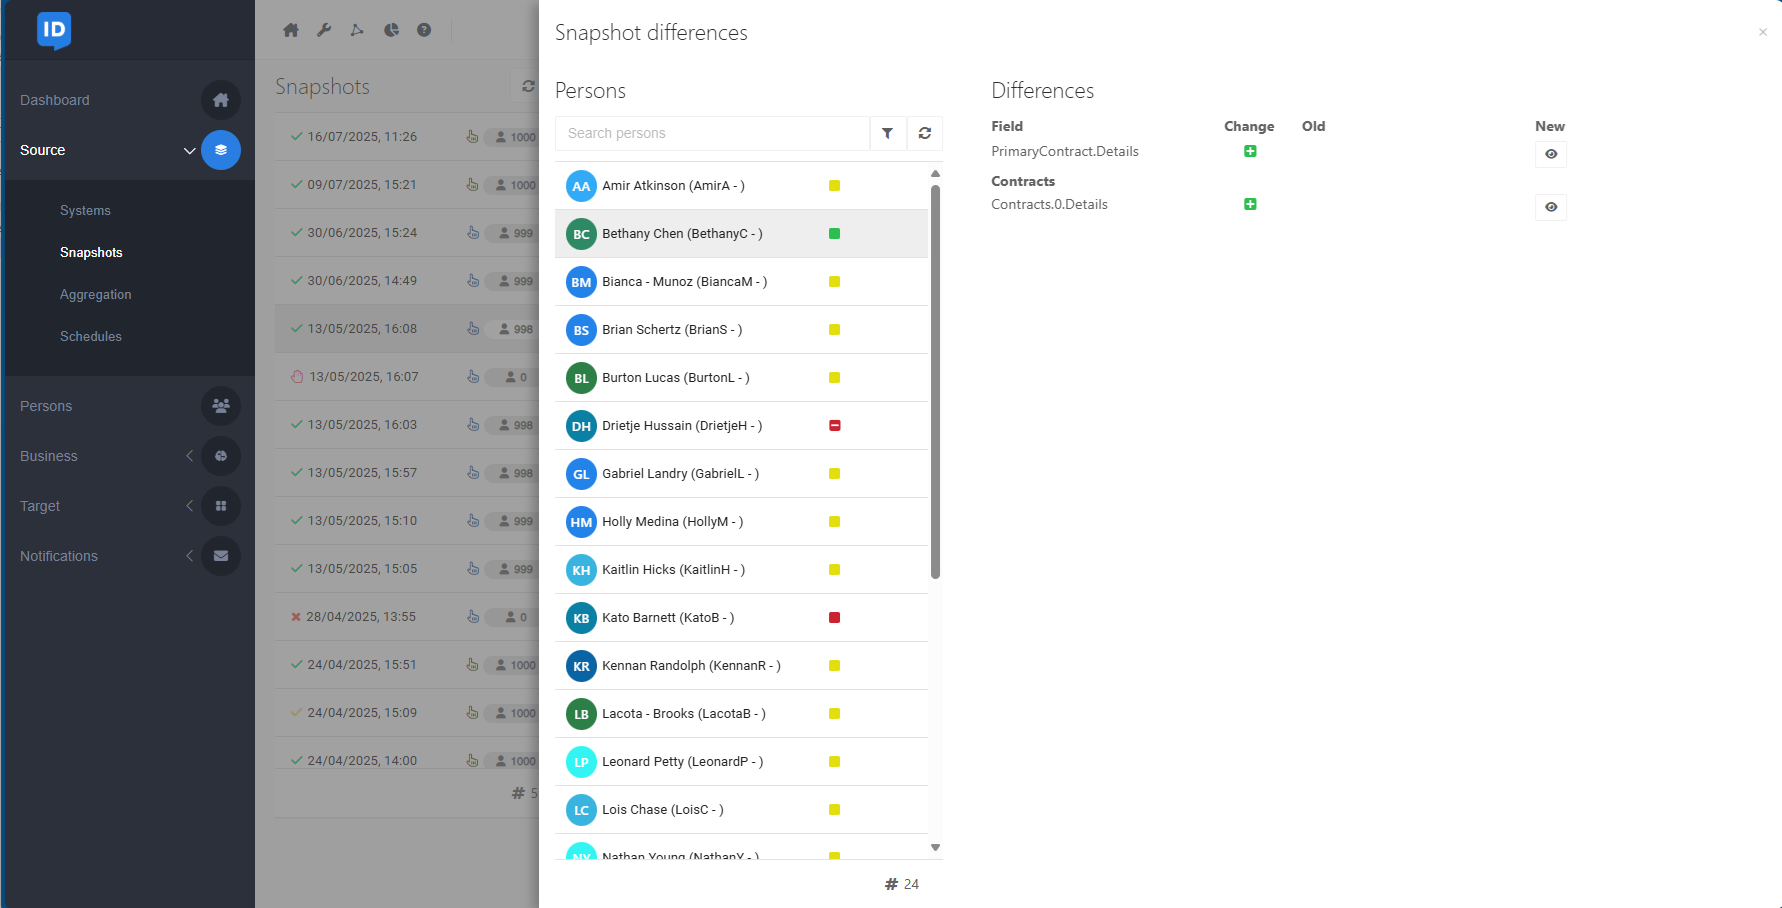The width and height of the screenshot is (1782, 908).
Task: Click the home icon in top toolbar
Action: point(291,30)
